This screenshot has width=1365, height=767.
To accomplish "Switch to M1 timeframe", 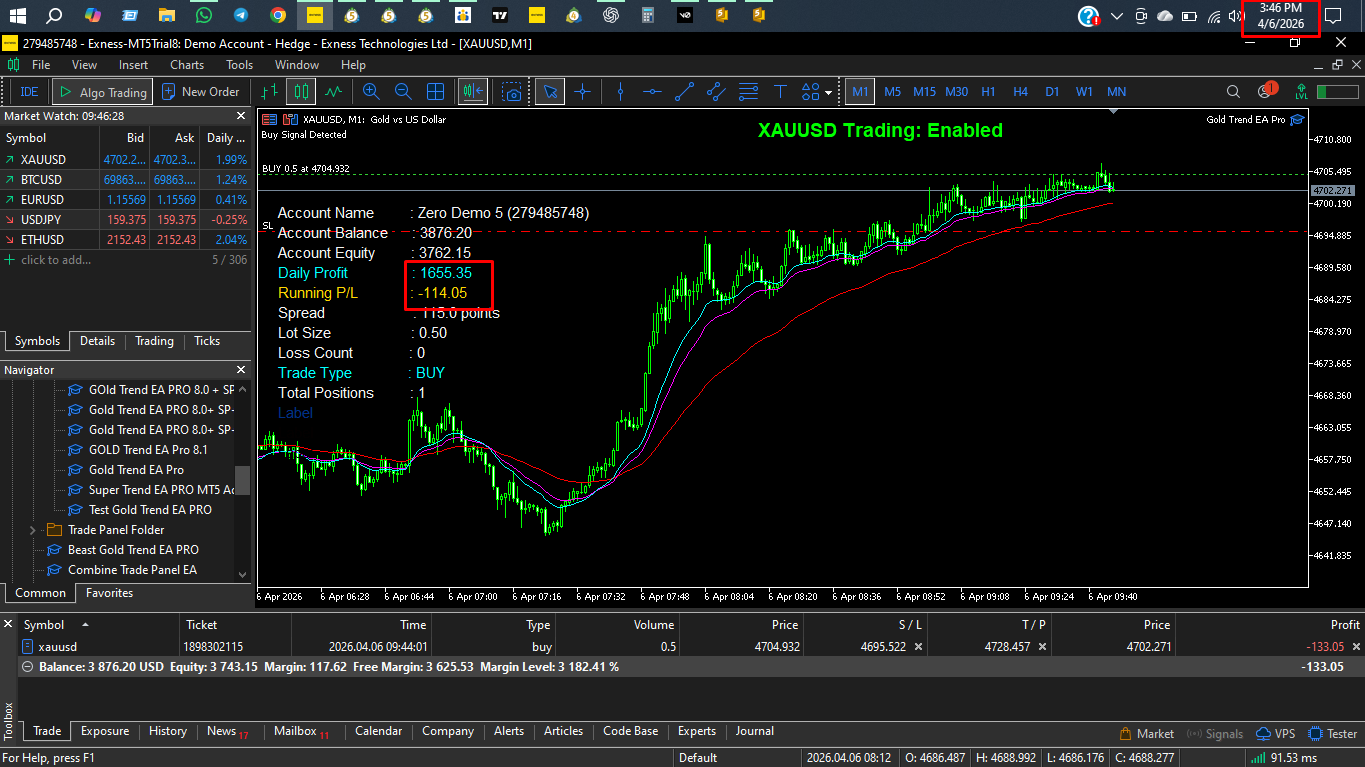I will [x=859, y=92].
